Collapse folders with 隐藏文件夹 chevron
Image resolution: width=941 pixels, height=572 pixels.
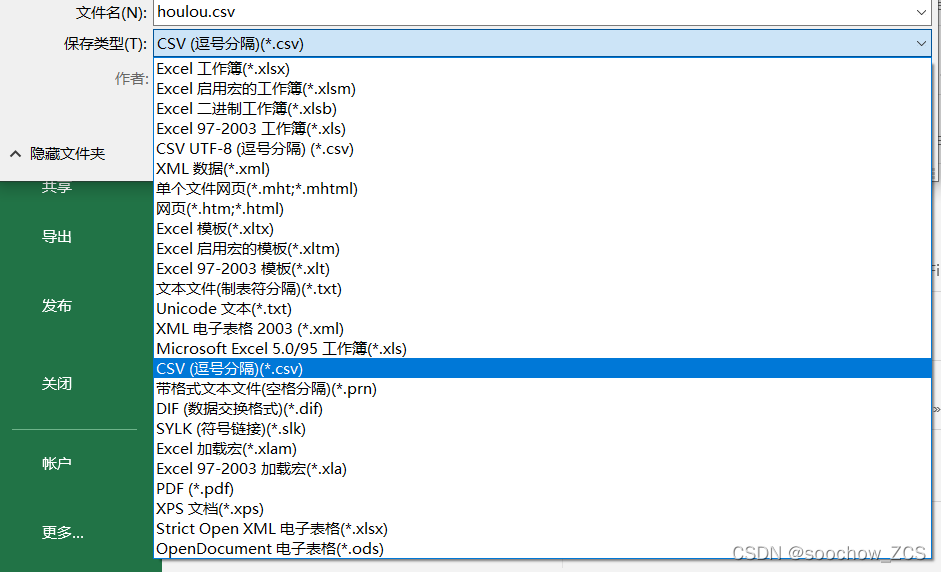point(16,154)
